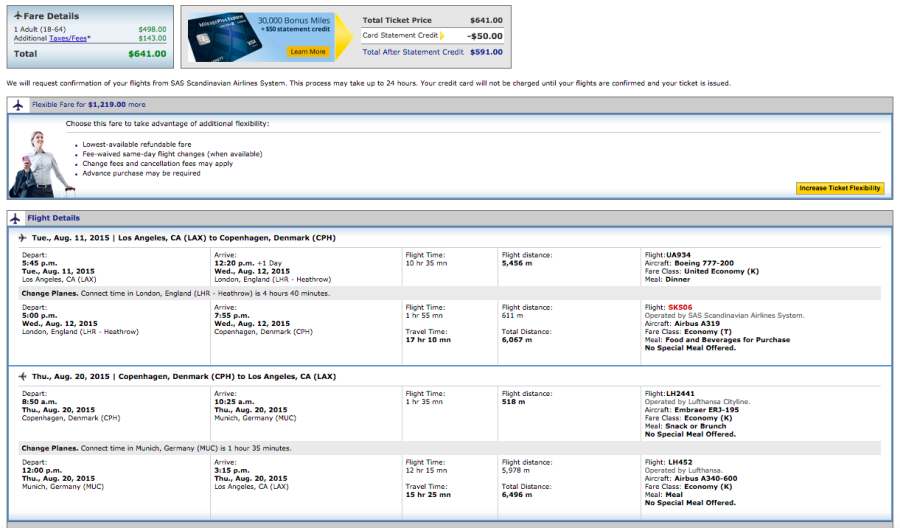The image size is (900, 528).
Task: Click the outbound plane icon by Aug. 11 itinerary
Action: [x=22, y=238]
